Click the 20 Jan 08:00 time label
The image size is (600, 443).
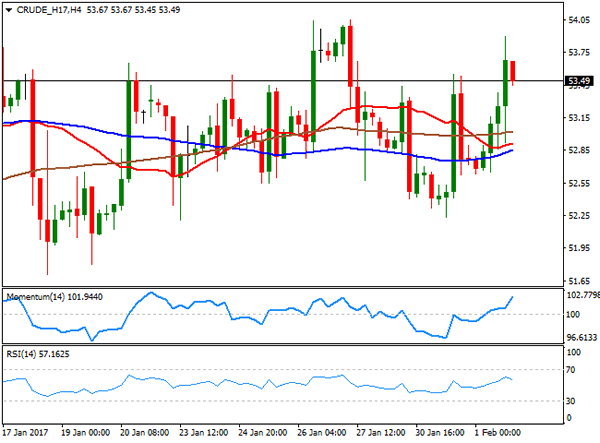144,433
